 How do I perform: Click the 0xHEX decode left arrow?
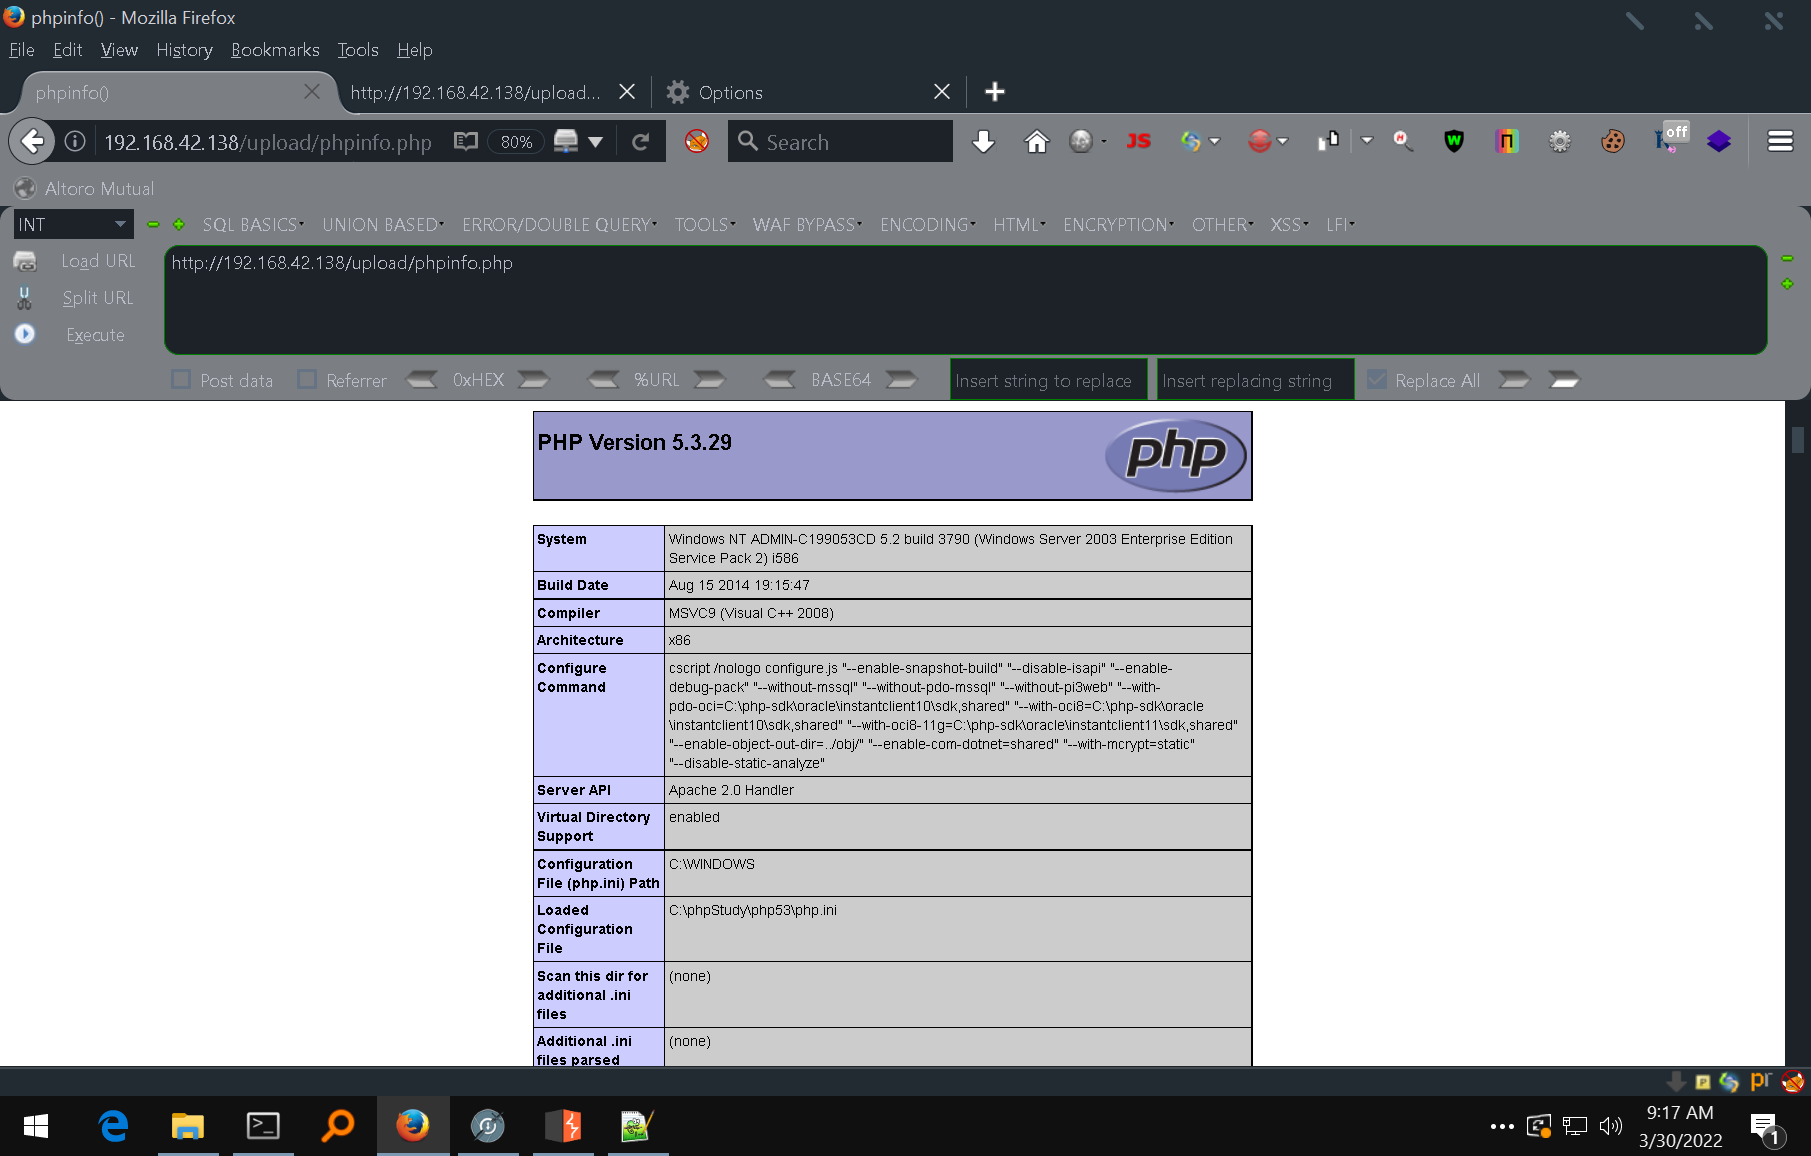[x=422, y=380]
